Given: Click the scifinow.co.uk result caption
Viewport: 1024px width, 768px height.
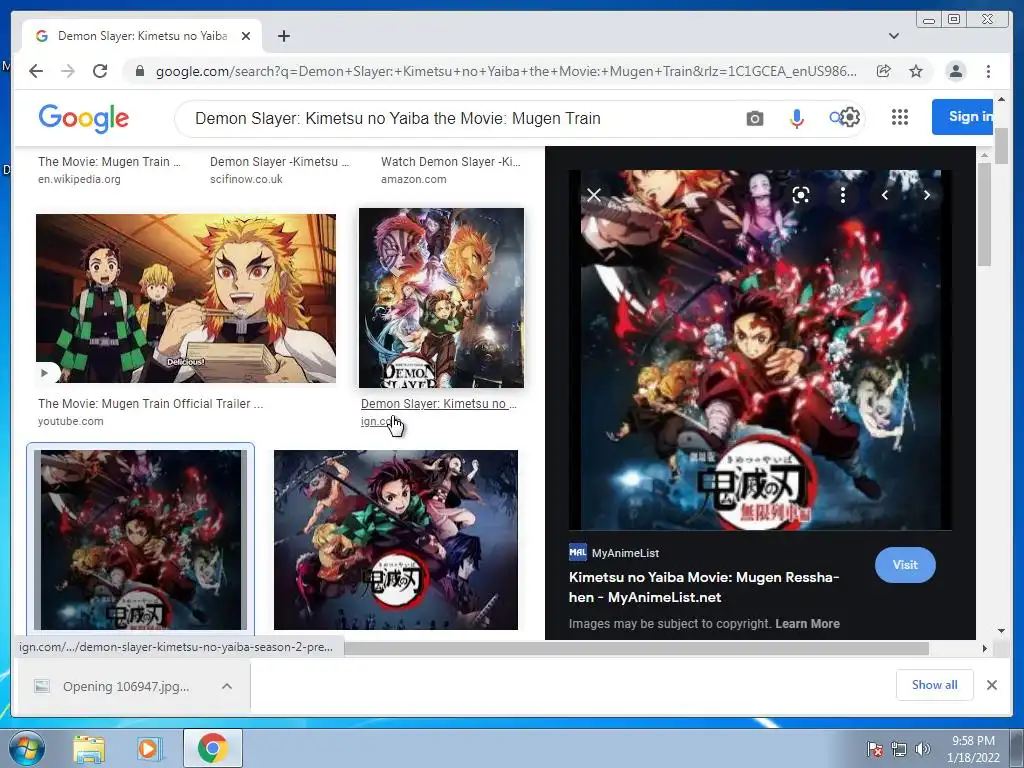Looking at the screenshot, I should [x=246, y=179].
